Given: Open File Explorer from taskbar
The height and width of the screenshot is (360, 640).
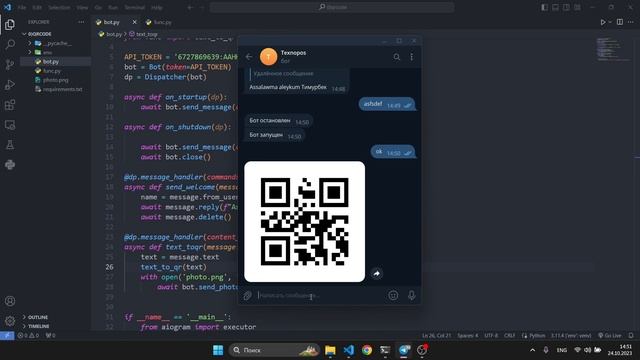Looking at the screenshot, I should (x=330, y=350).
